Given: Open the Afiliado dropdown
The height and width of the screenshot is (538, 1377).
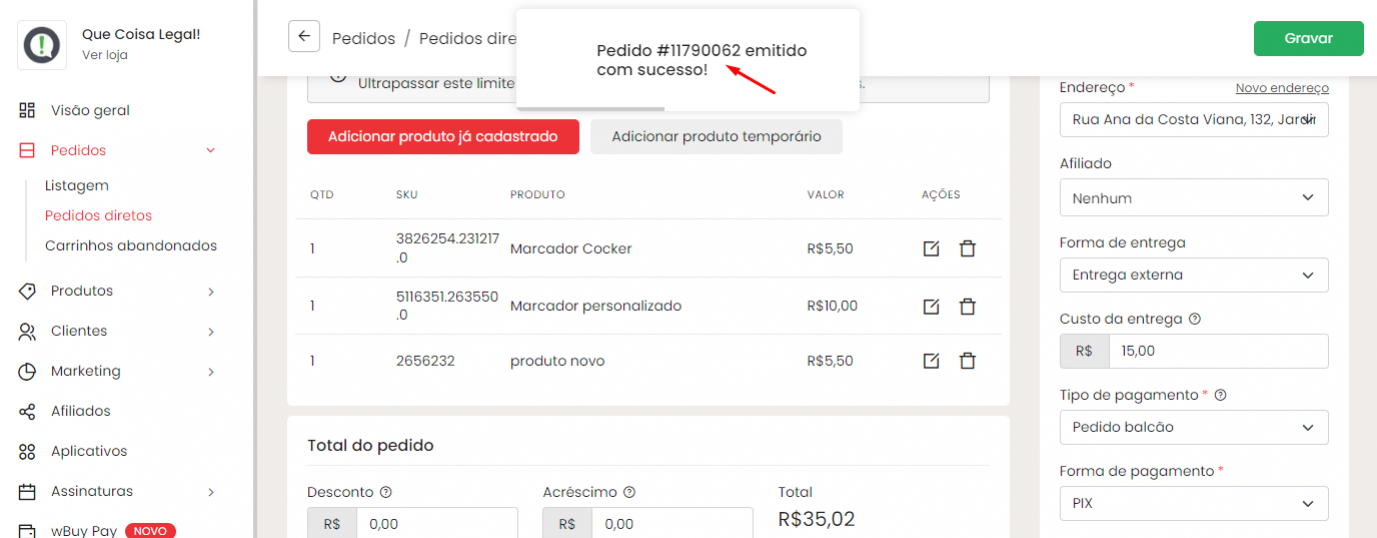Looking at the screenshot, I should point(1193,198).
